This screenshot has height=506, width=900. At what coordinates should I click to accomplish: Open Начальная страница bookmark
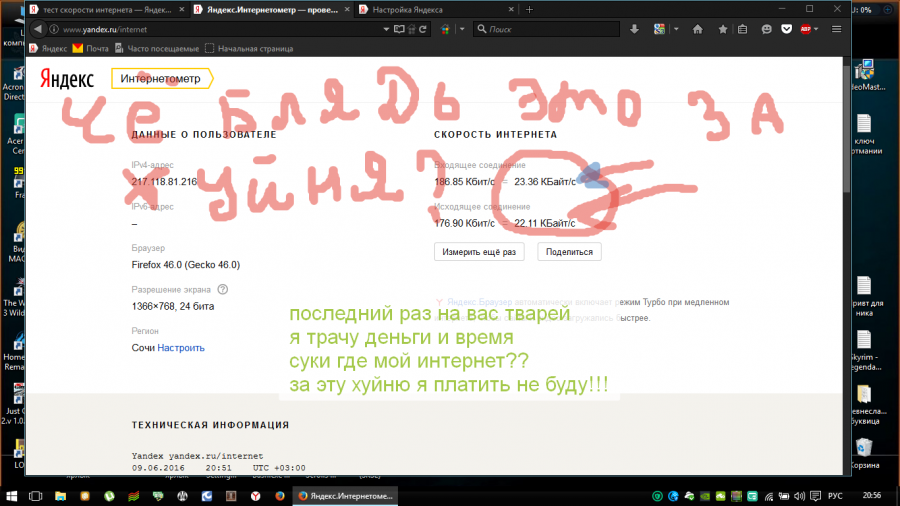click(249, 49)
